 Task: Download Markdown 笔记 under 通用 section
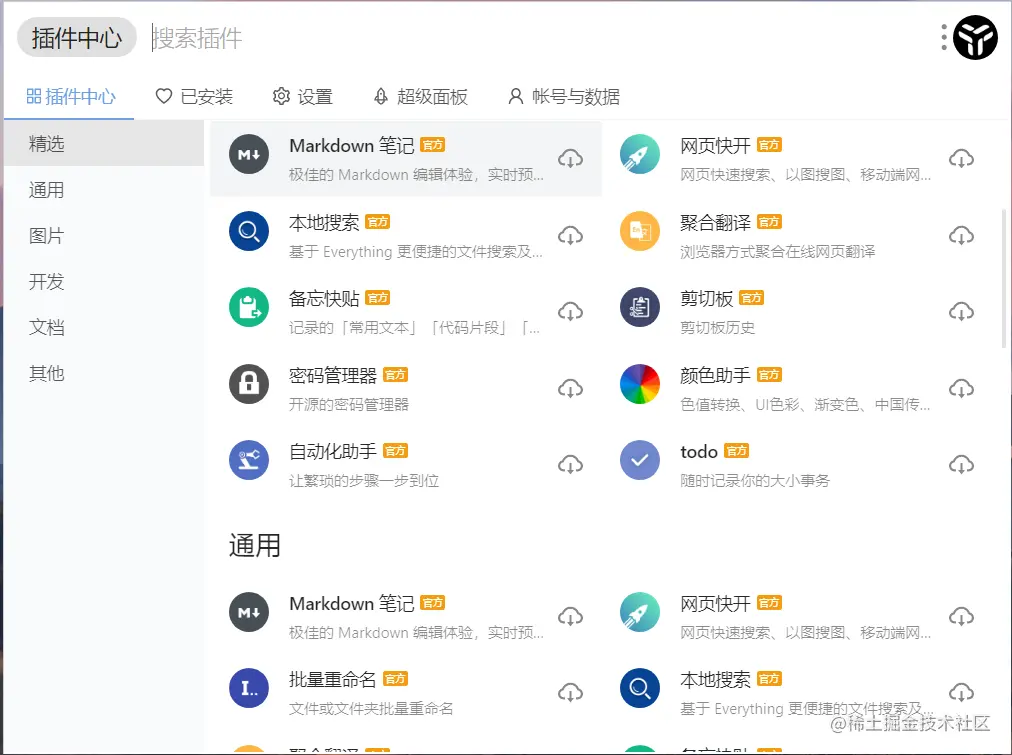pyautogui.click(x=571, y=616)
